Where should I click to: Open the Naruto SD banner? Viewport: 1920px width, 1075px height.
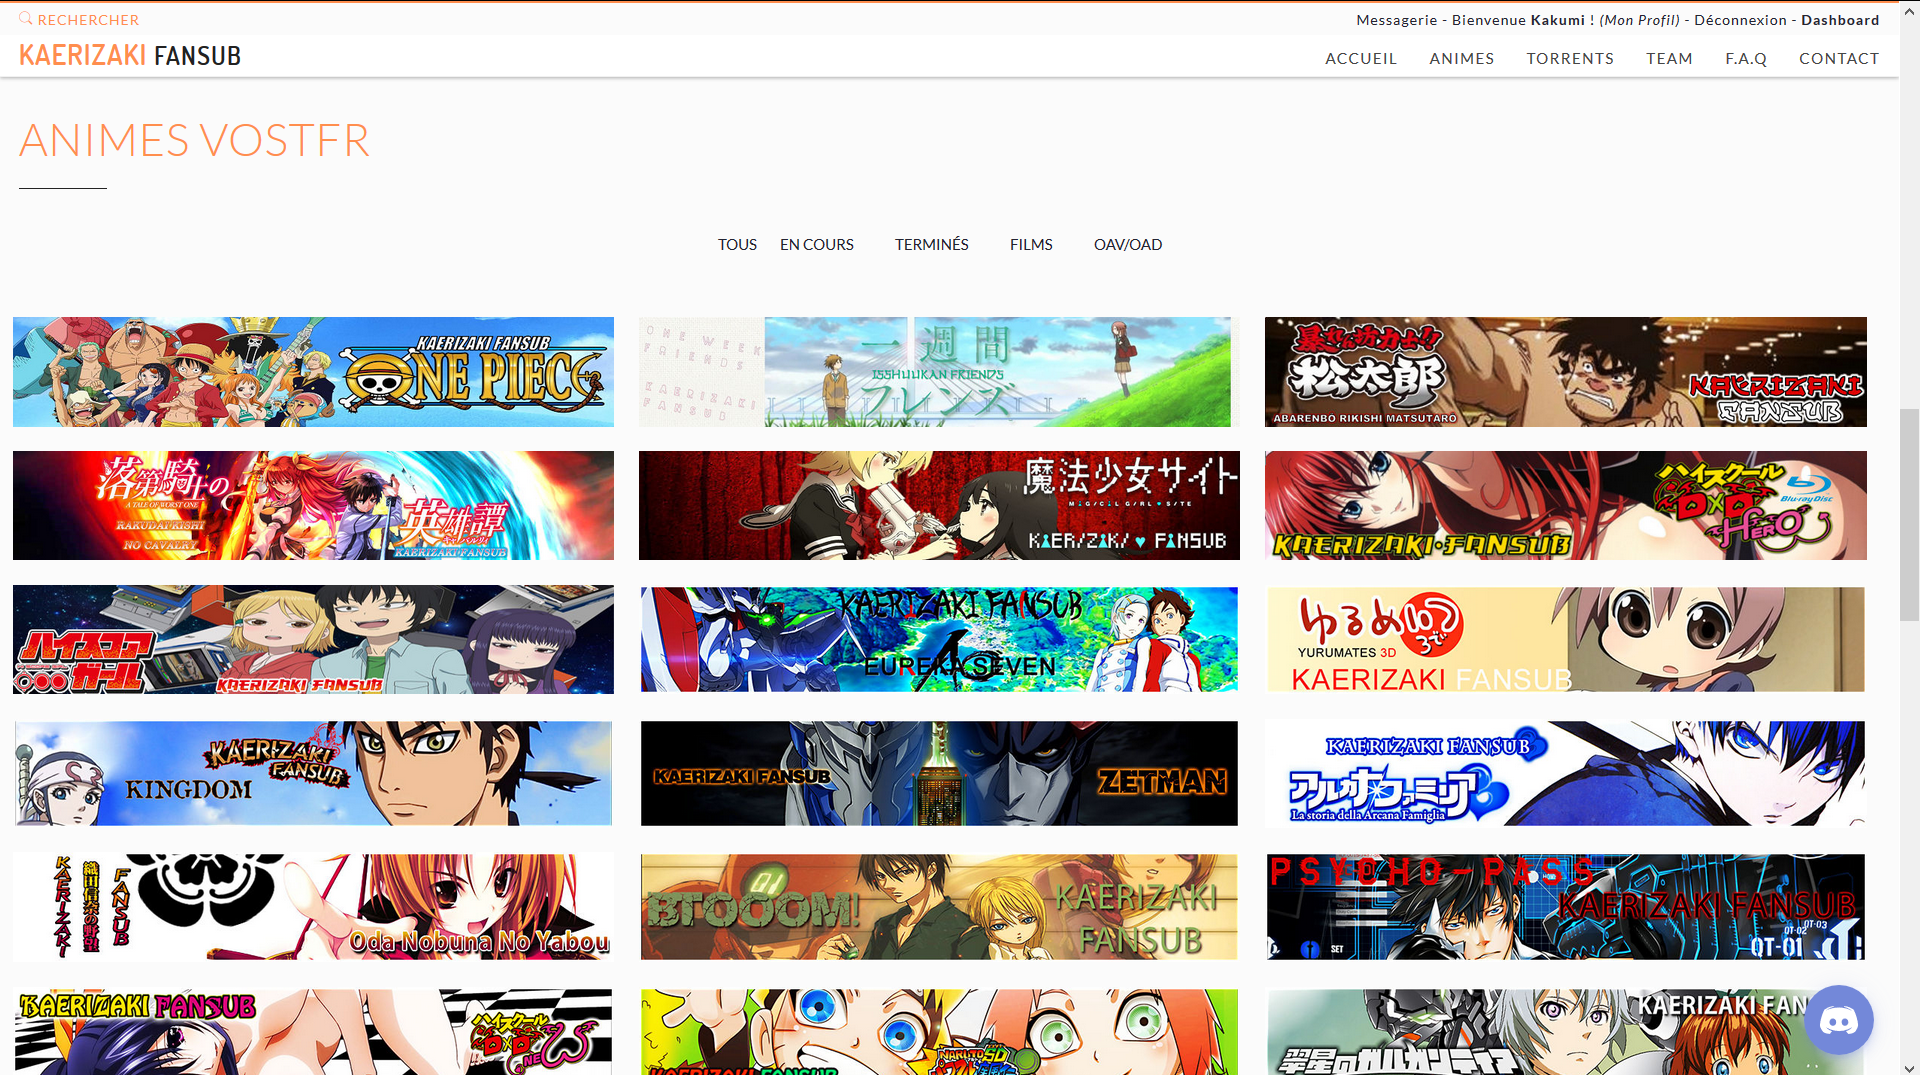pyautogui.click(x=939, y=1032)
